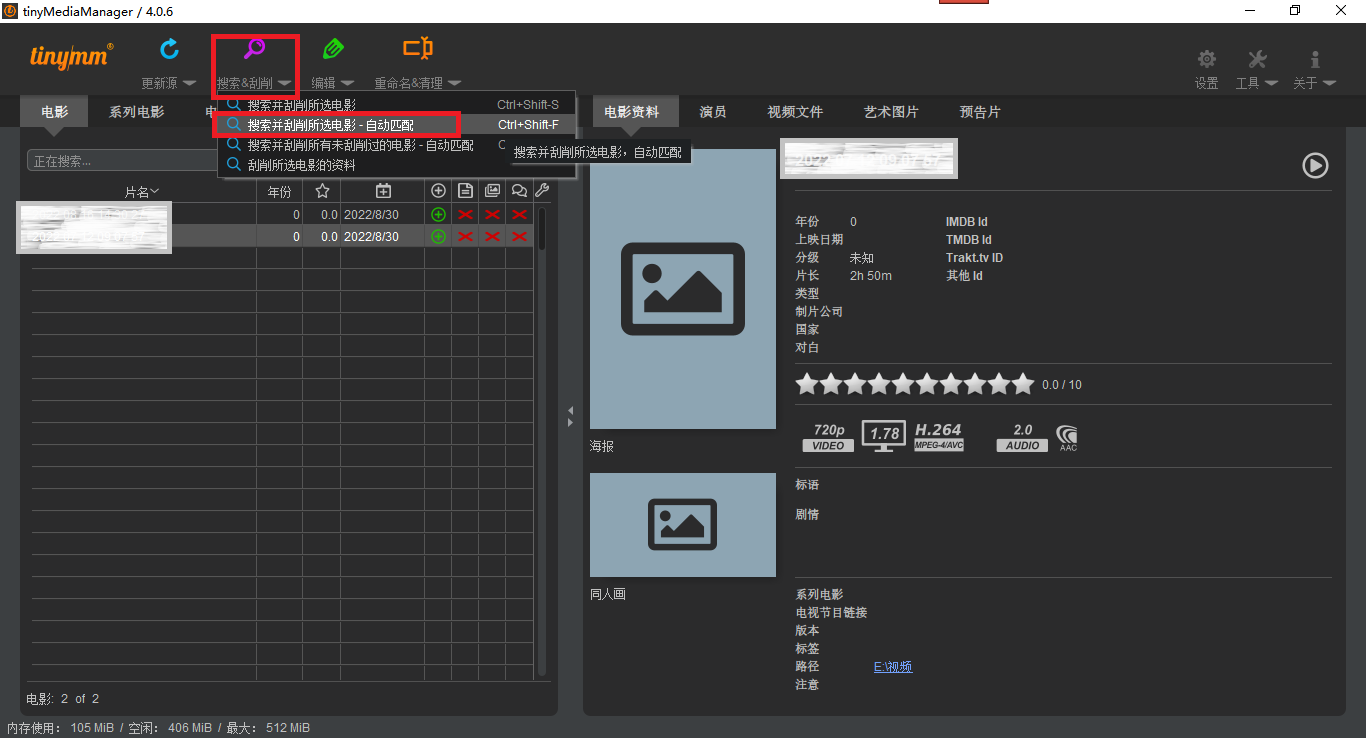Viewport: 1366px width, 738px height.
Task: Expand the 工具 dropdown arrow
Action: 1271,83
